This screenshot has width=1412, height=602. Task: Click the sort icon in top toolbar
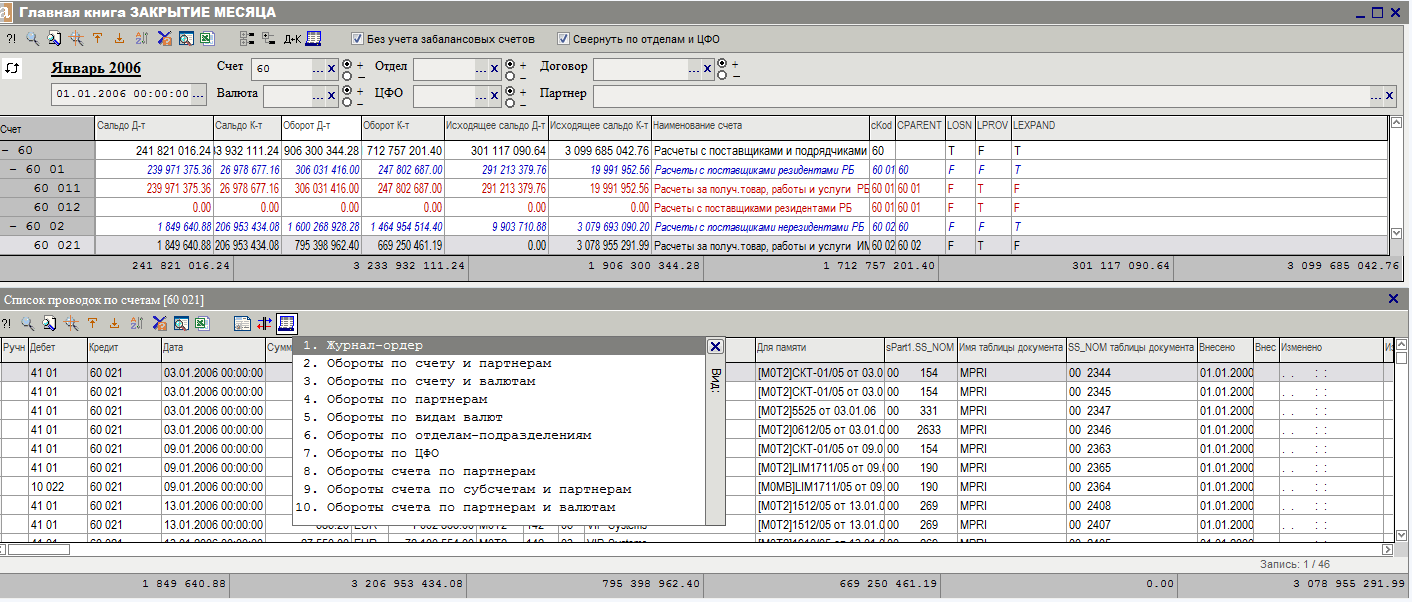click(141, 39)
